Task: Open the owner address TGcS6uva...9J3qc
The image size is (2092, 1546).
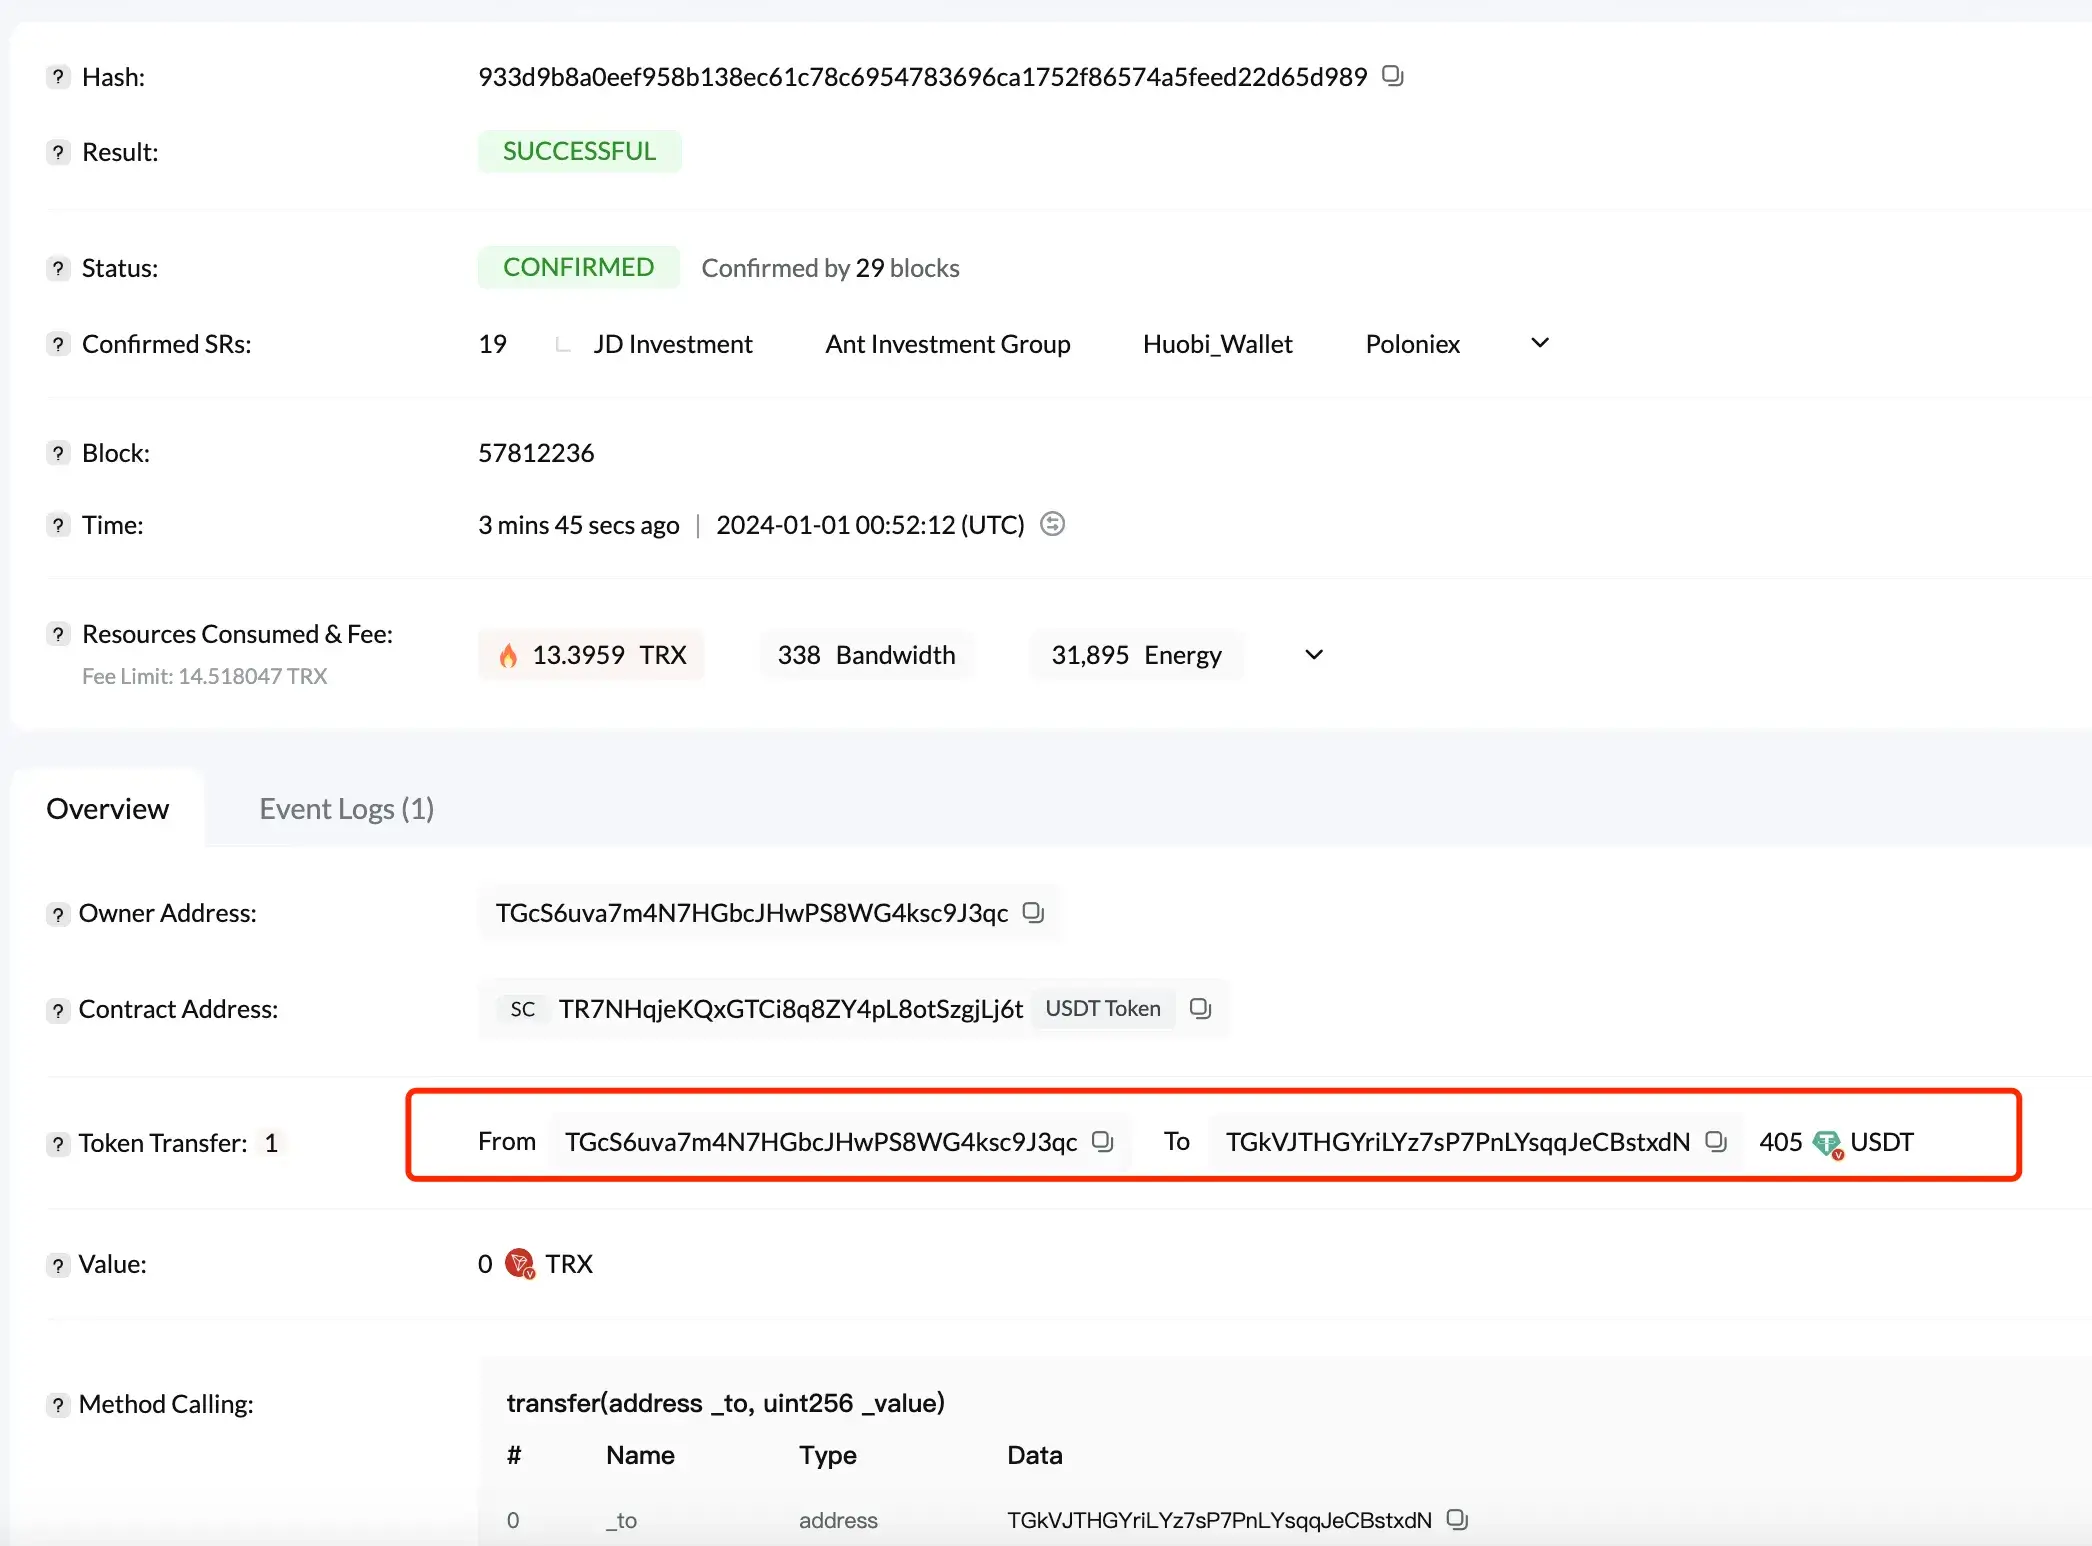Action: click(x=751, y=913)
